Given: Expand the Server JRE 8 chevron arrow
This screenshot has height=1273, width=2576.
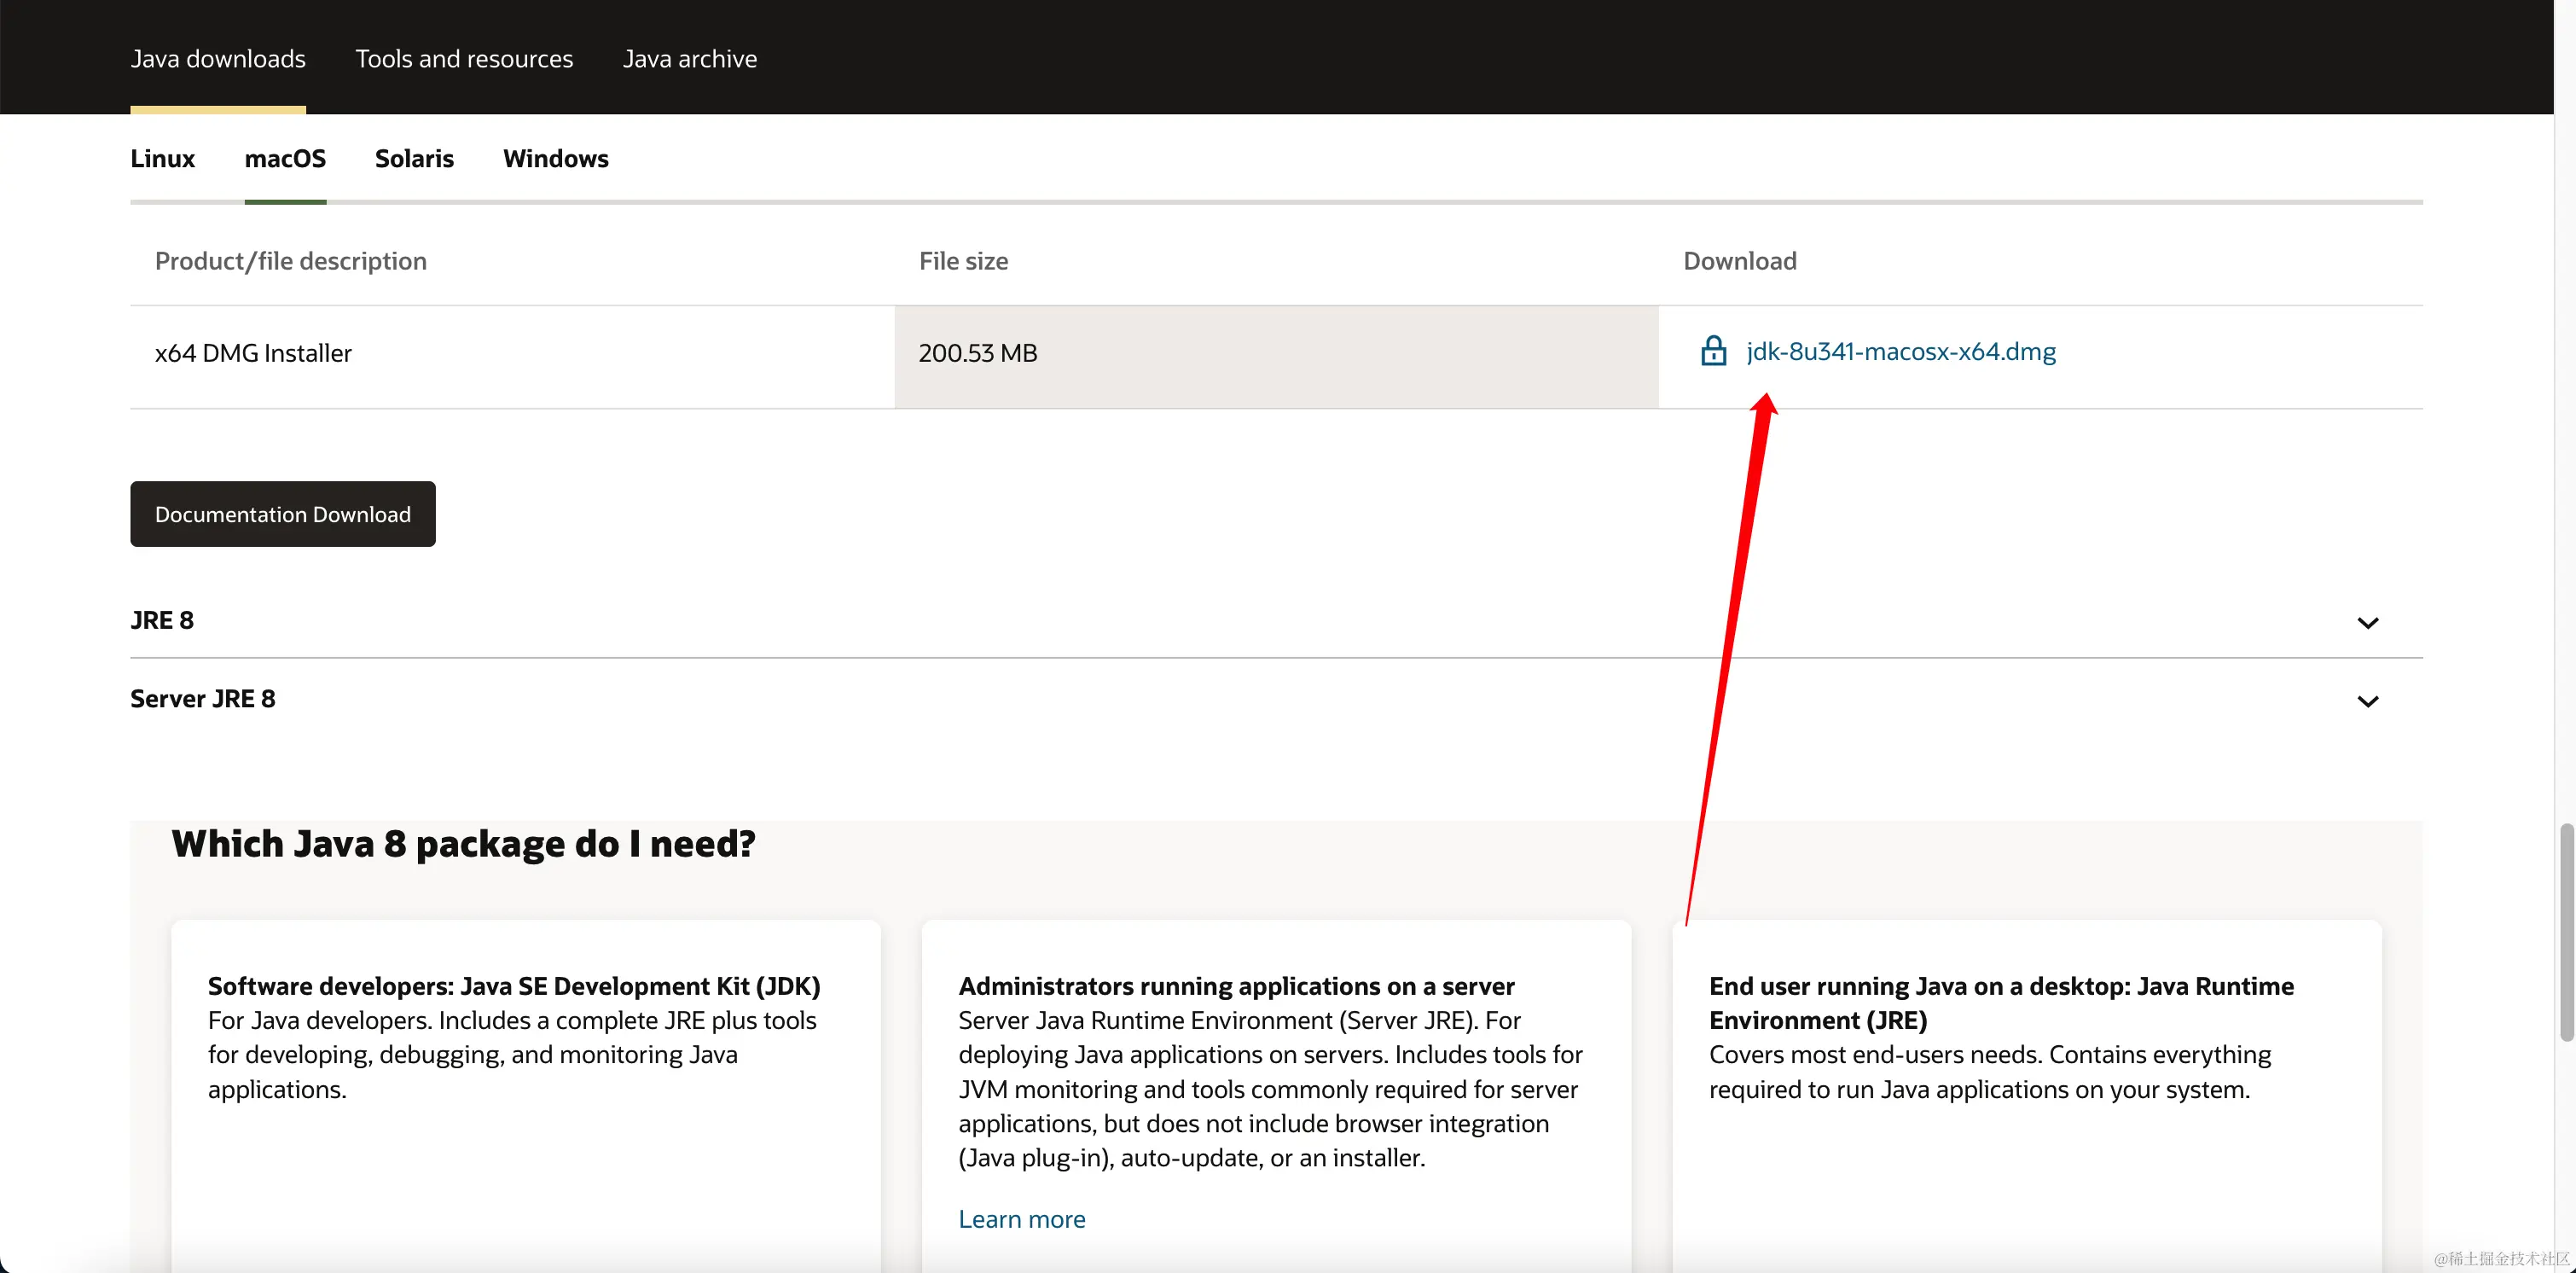Looking at the screenshot, I should [x=2367, y=701].
